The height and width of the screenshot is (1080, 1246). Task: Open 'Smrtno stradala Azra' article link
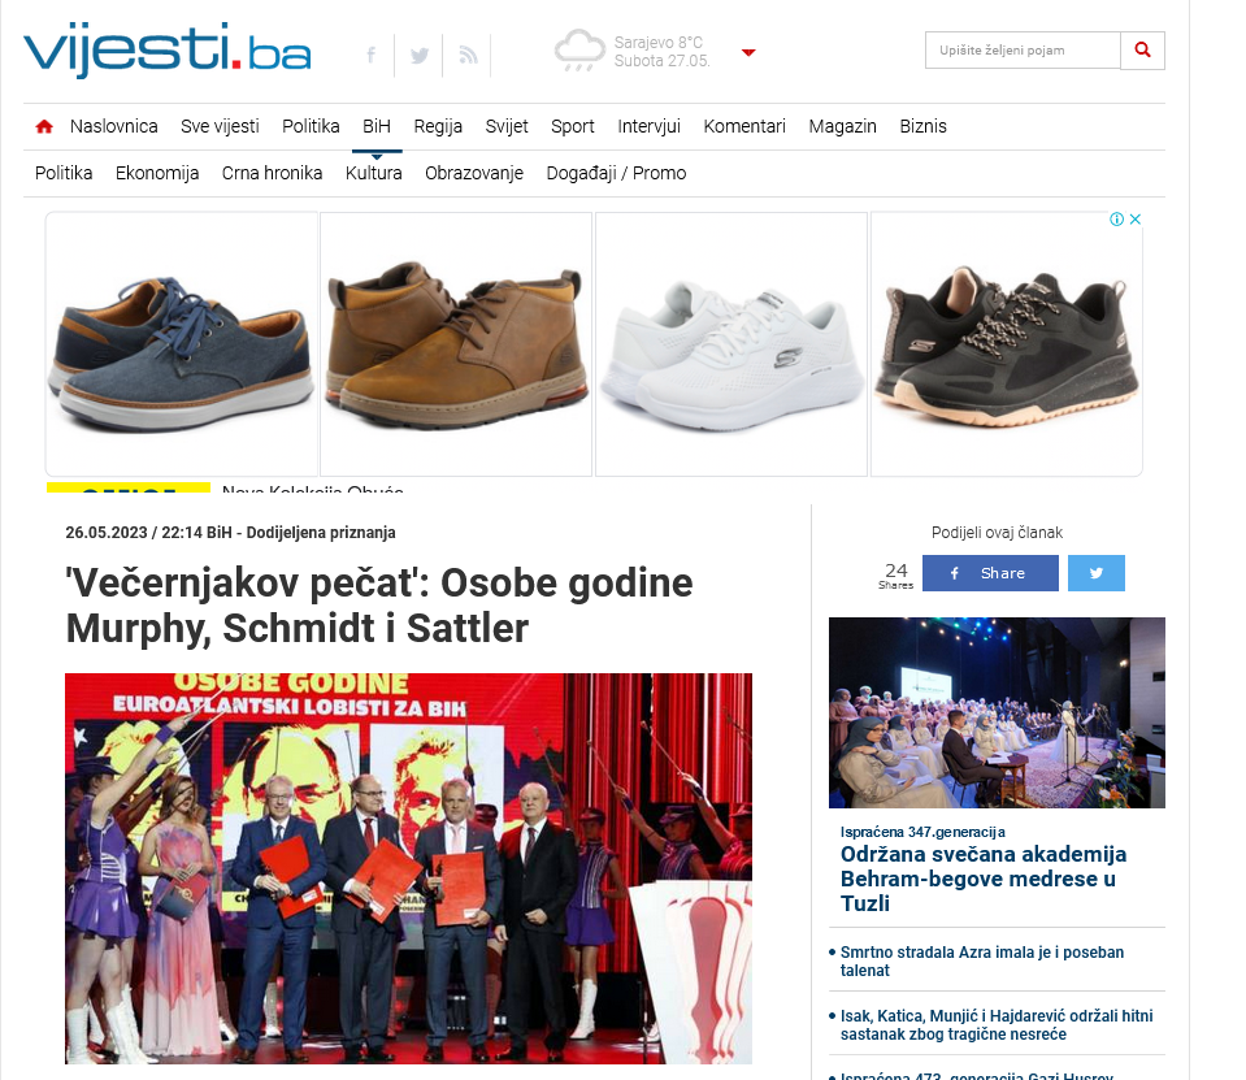coord(982,961)
